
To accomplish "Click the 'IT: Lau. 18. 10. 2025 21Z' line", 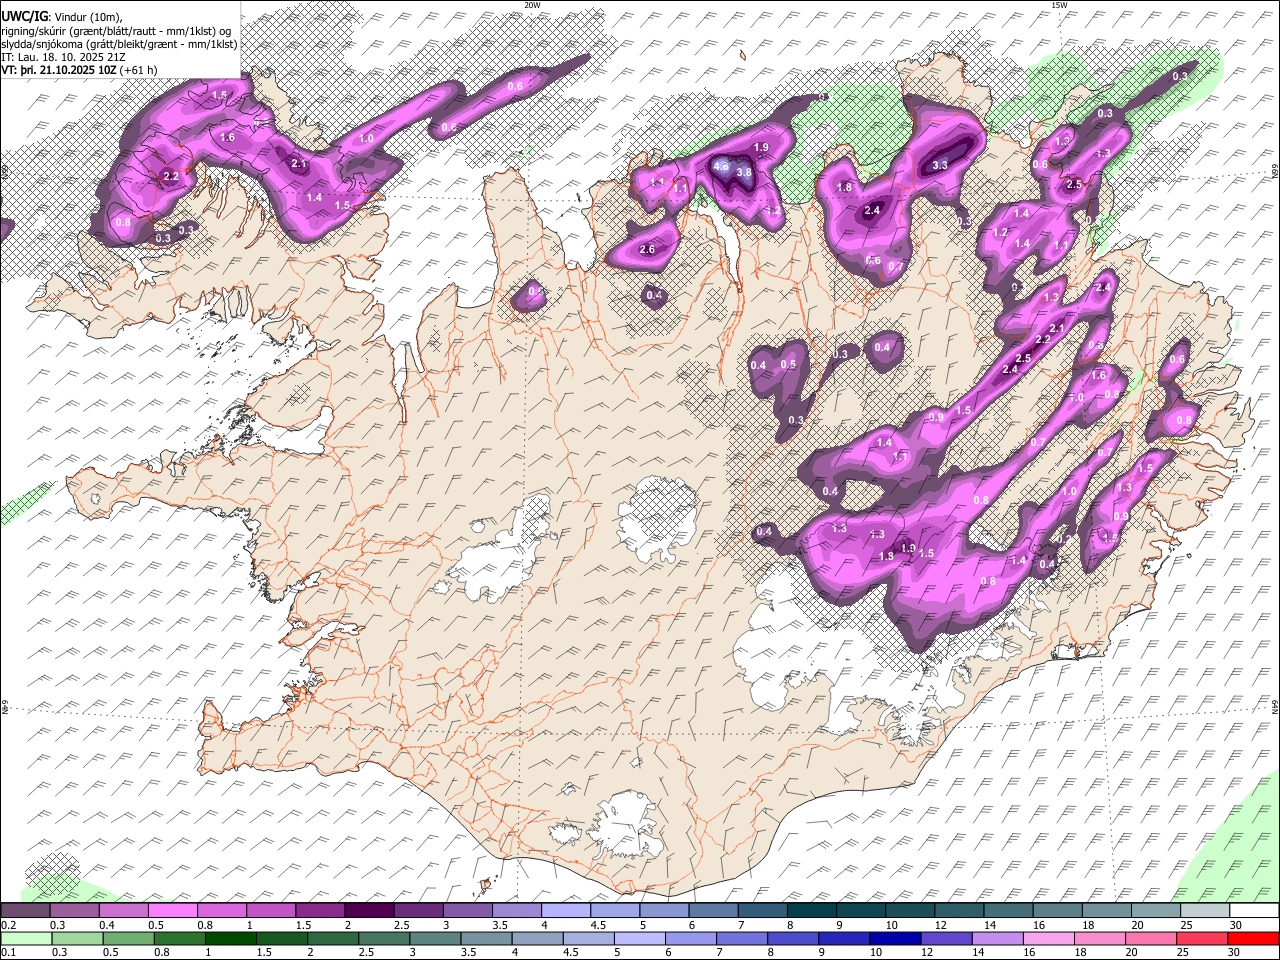I will pyautogui.click(x=63, y=56).
